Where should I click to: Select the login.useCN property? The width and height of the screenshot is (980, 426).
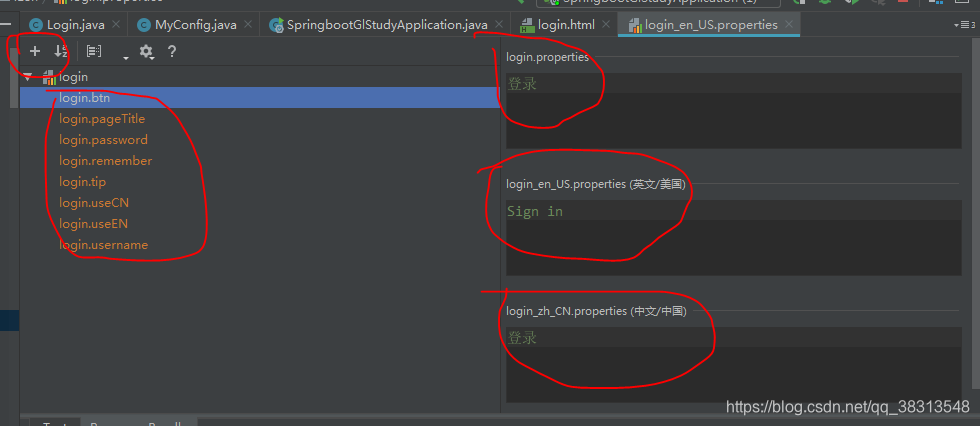click(x=94, y=203)
